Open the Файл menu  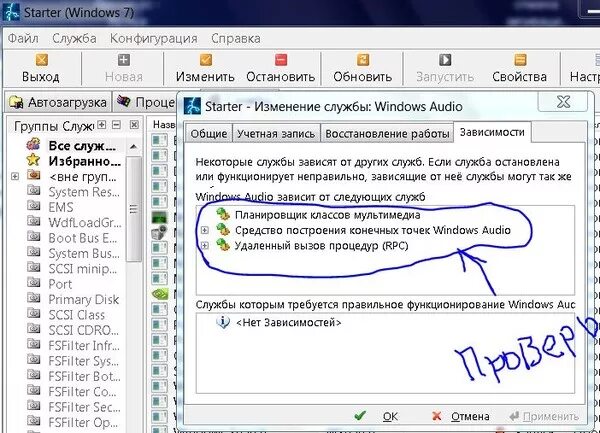tap(23, 38)
